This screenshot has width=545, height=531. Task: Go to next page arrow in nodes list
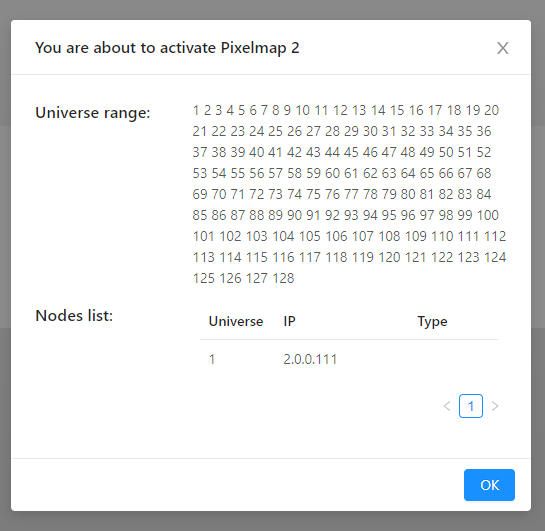pos(495,406)
